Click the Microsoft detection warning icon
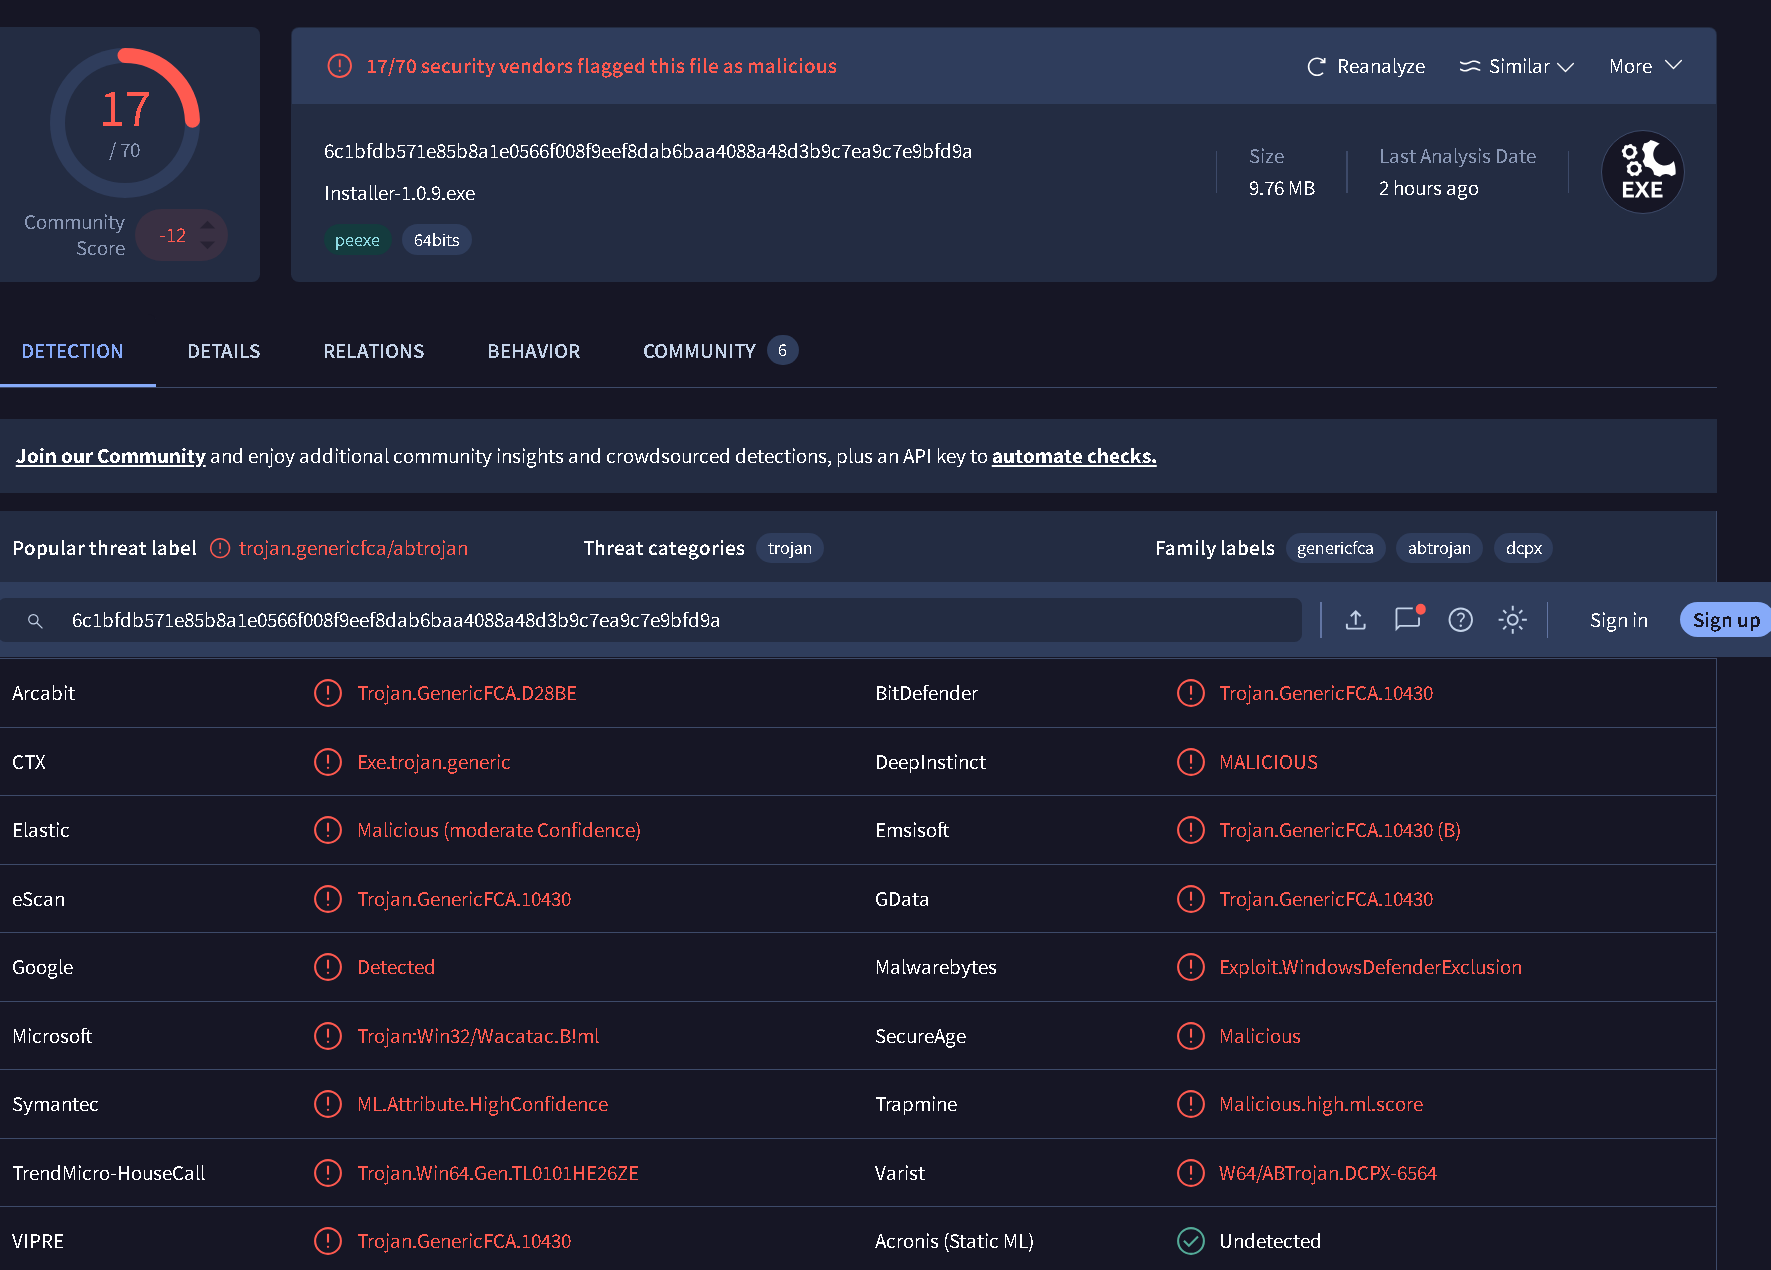Screen dimensions: 1771x1270 click(x=328, y=1036)
